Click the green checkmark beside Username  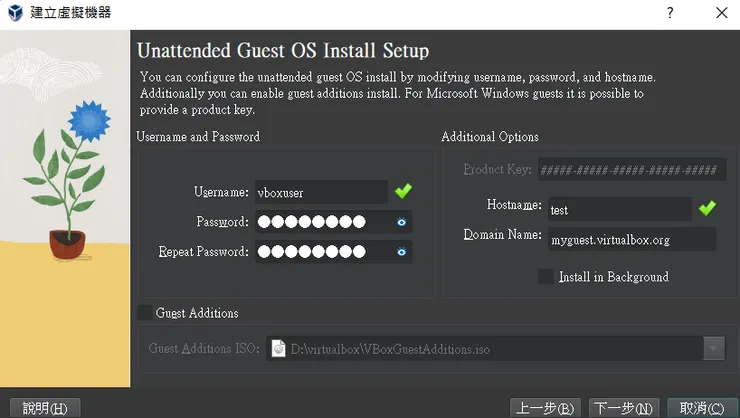403,191
